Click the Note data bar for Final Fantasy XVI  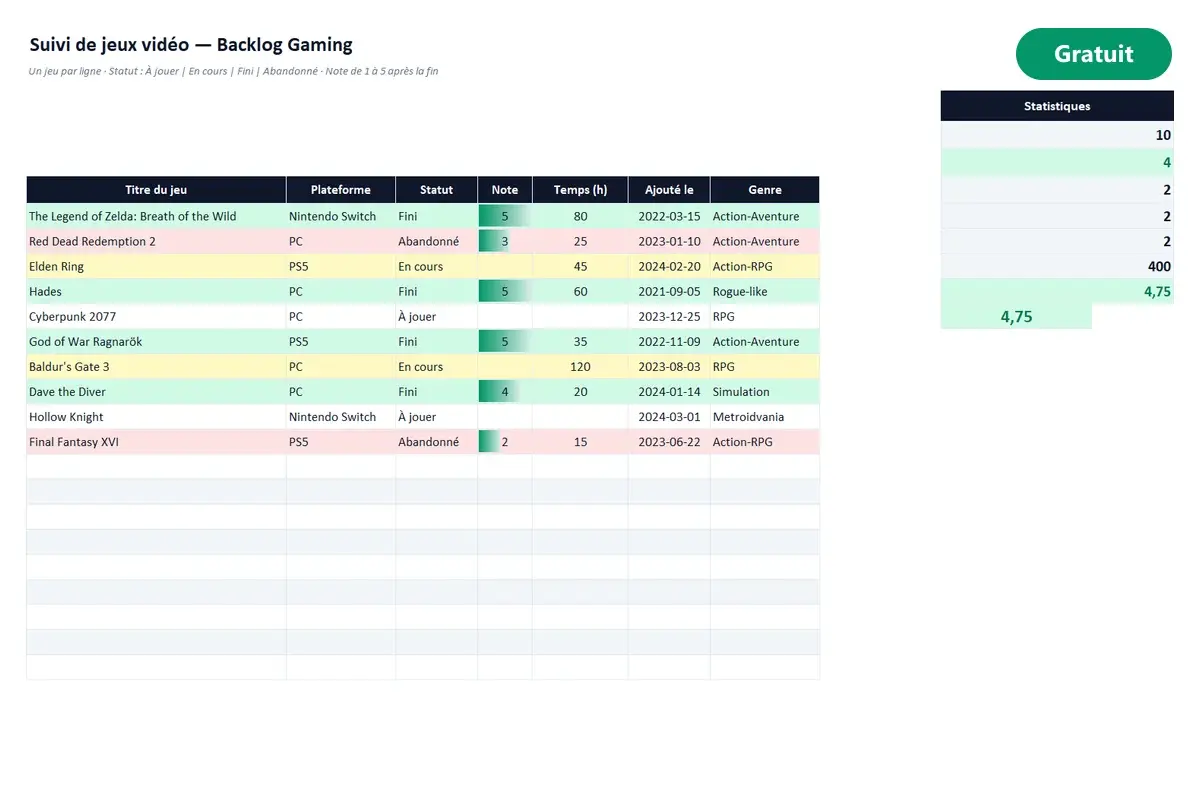coord(505,442)
